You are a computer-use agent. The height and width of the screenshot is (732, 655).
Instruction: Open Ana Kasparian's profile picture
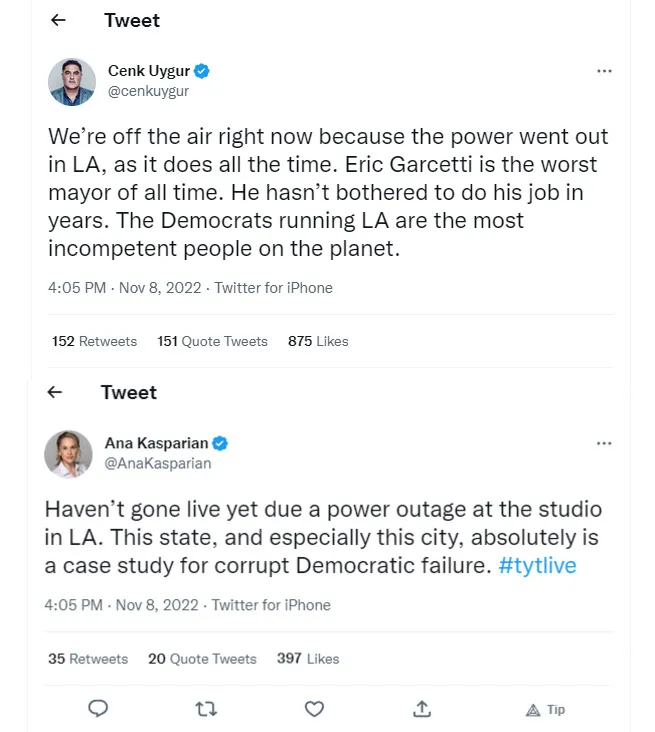point(68,453)
